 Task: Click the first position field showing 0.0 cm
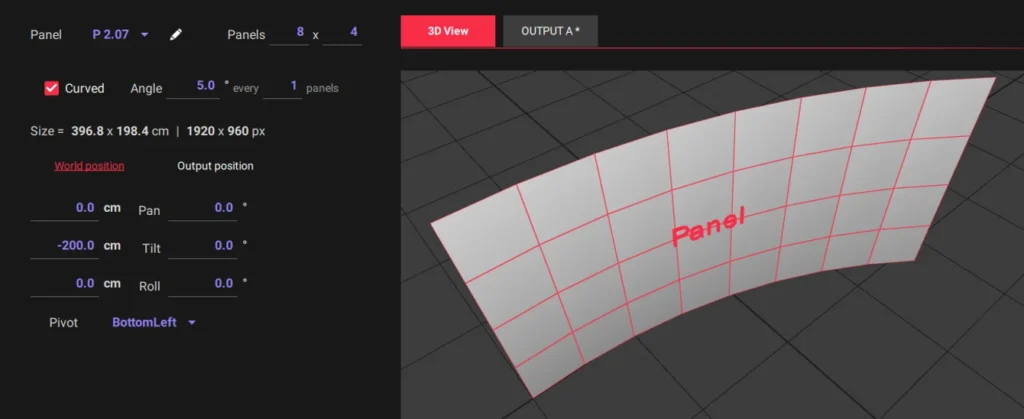click(x=64, y=208)
